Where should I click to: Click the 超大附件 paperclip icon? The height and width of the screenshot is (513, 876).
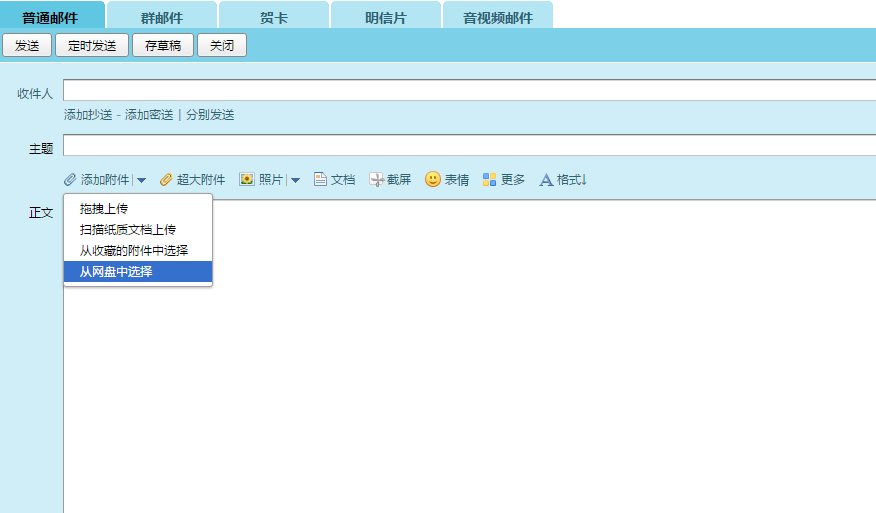pyautogui.click(x=166, y=179)
